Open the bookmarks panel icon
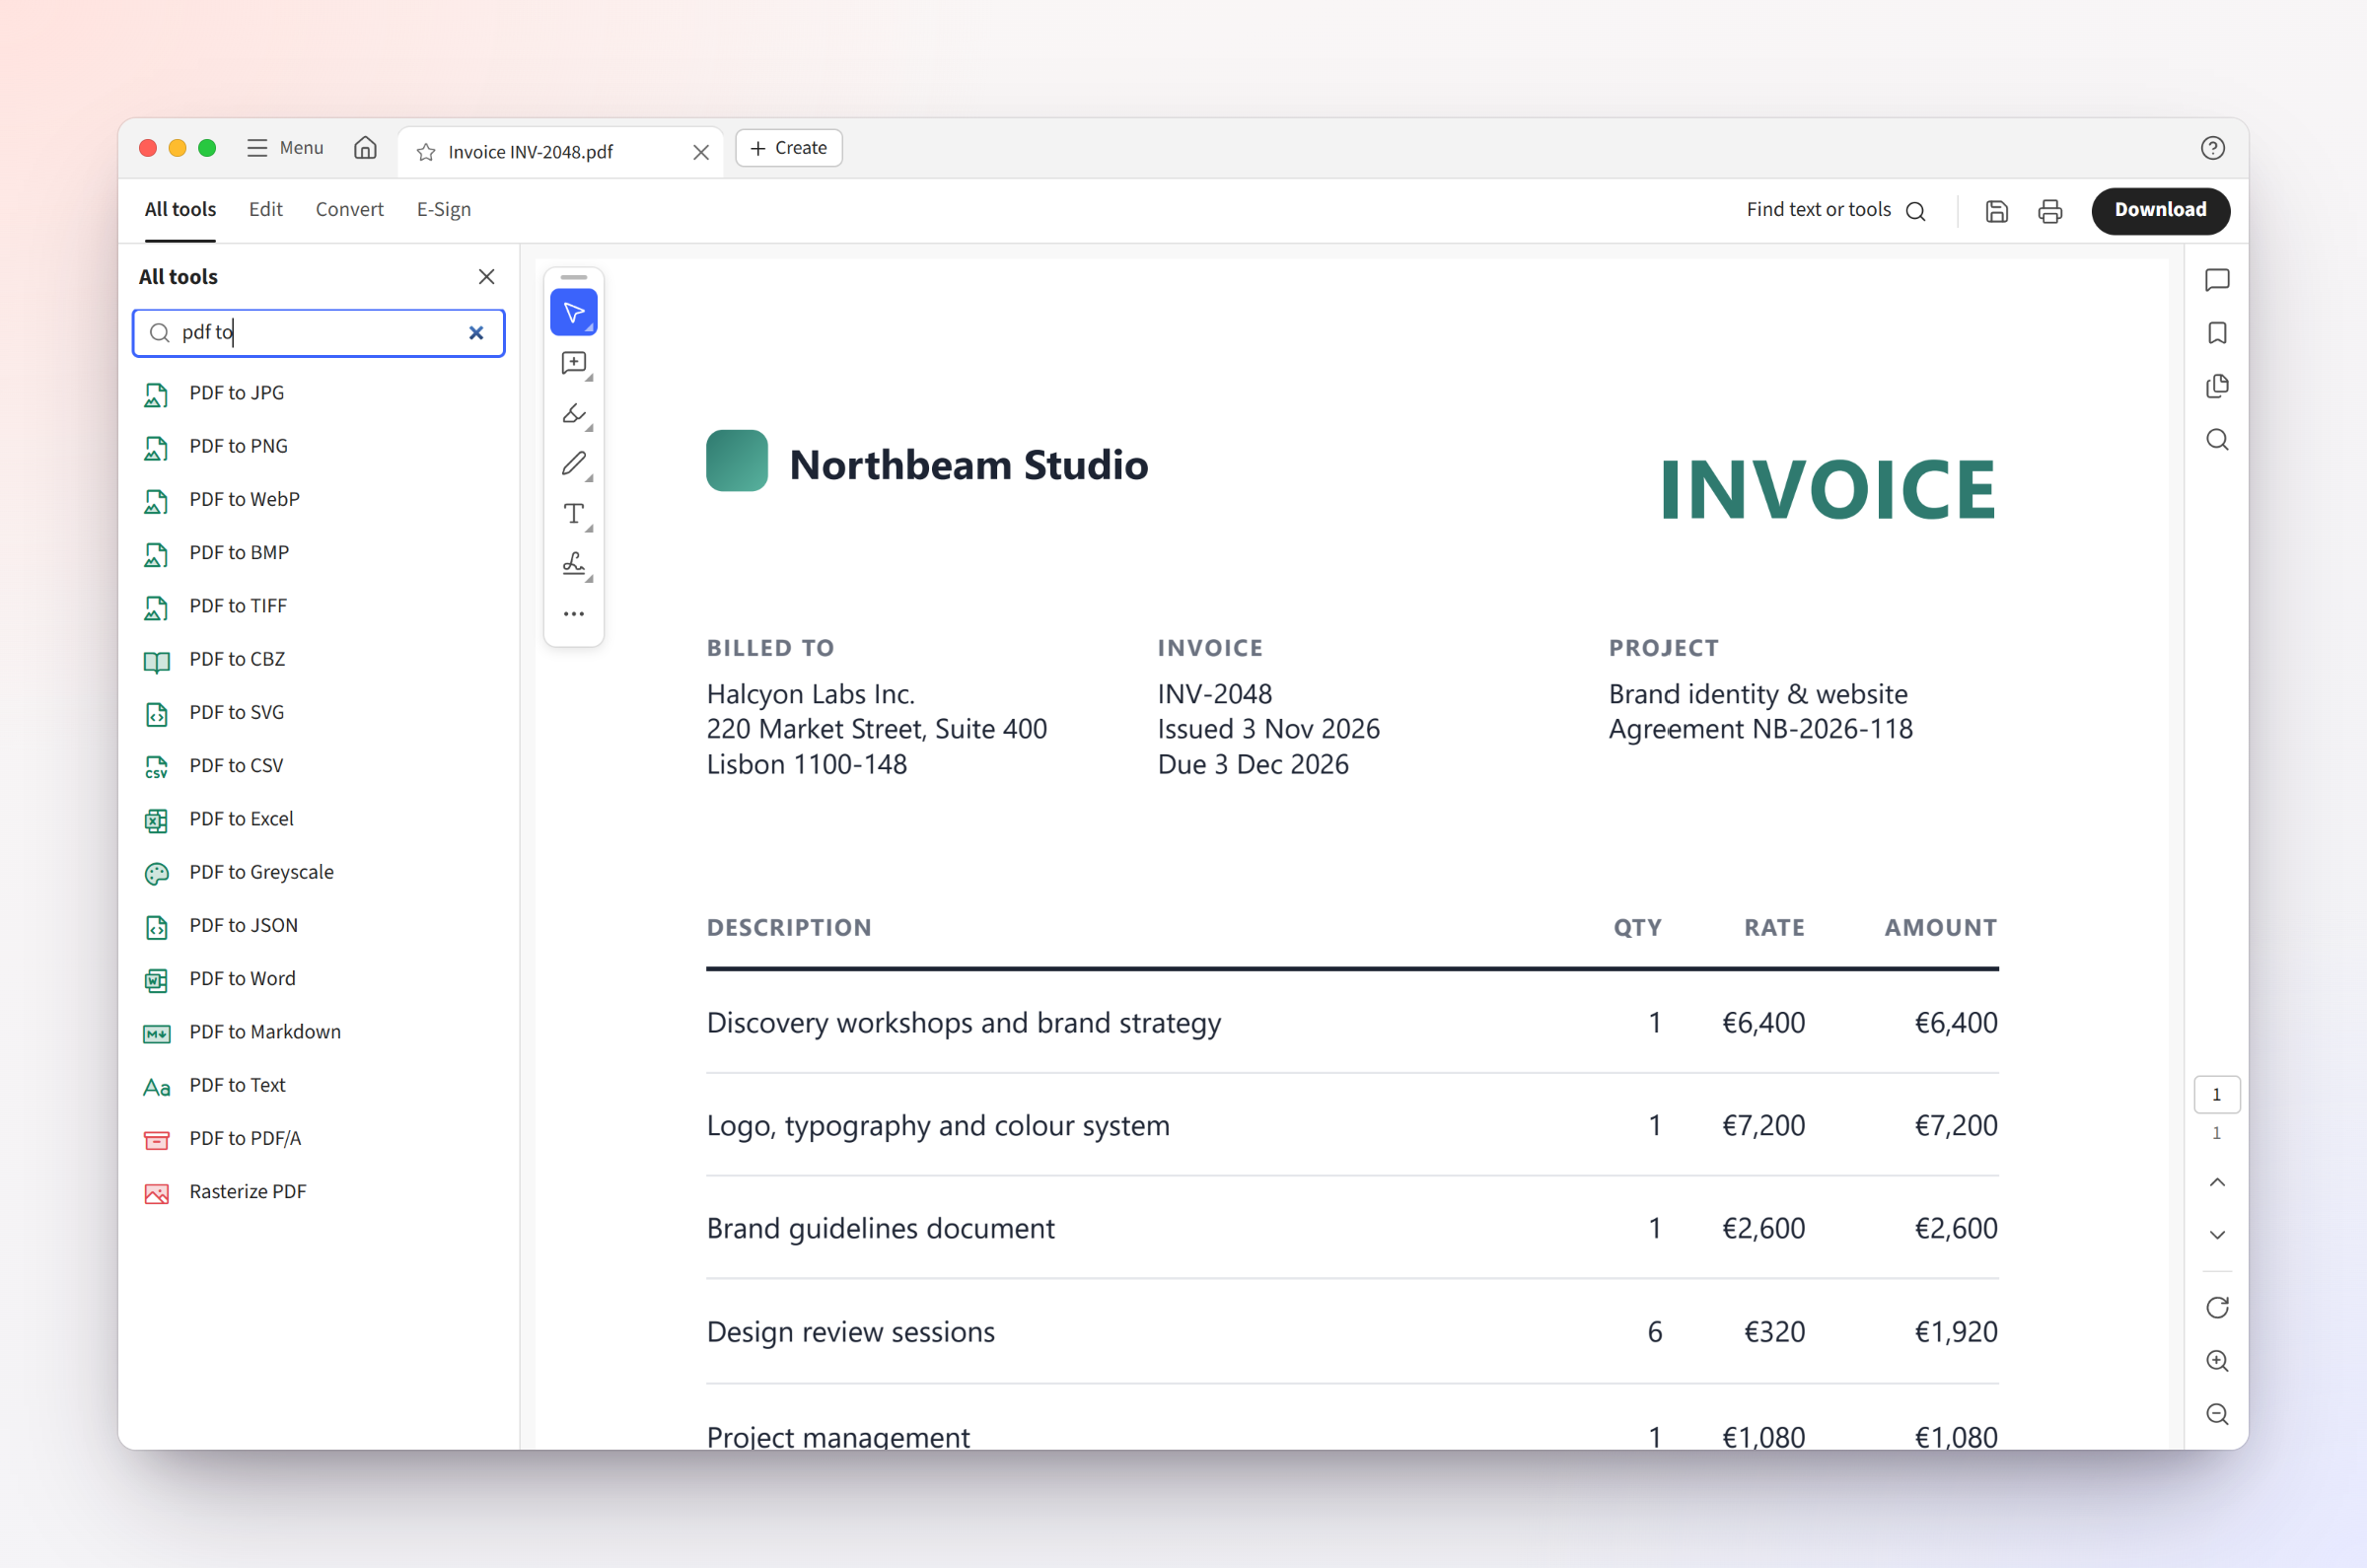 tap(2217, 333)
